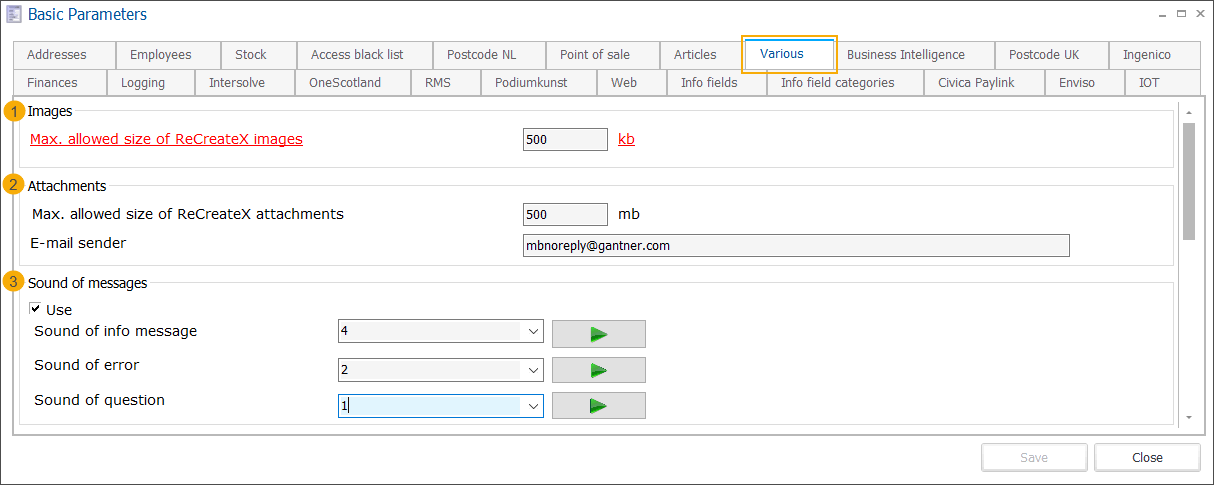Click the red kb unit link
Viewport: 1214px width, 485px height.
pyautogui.click(x=626, y=139)
